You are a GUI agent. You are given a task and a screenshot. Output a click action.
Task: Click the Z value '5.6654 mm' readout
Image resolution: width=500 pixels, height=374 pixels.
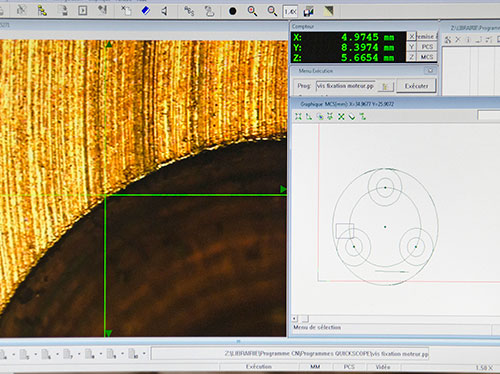pyautogui.click(x=367, y=57)
